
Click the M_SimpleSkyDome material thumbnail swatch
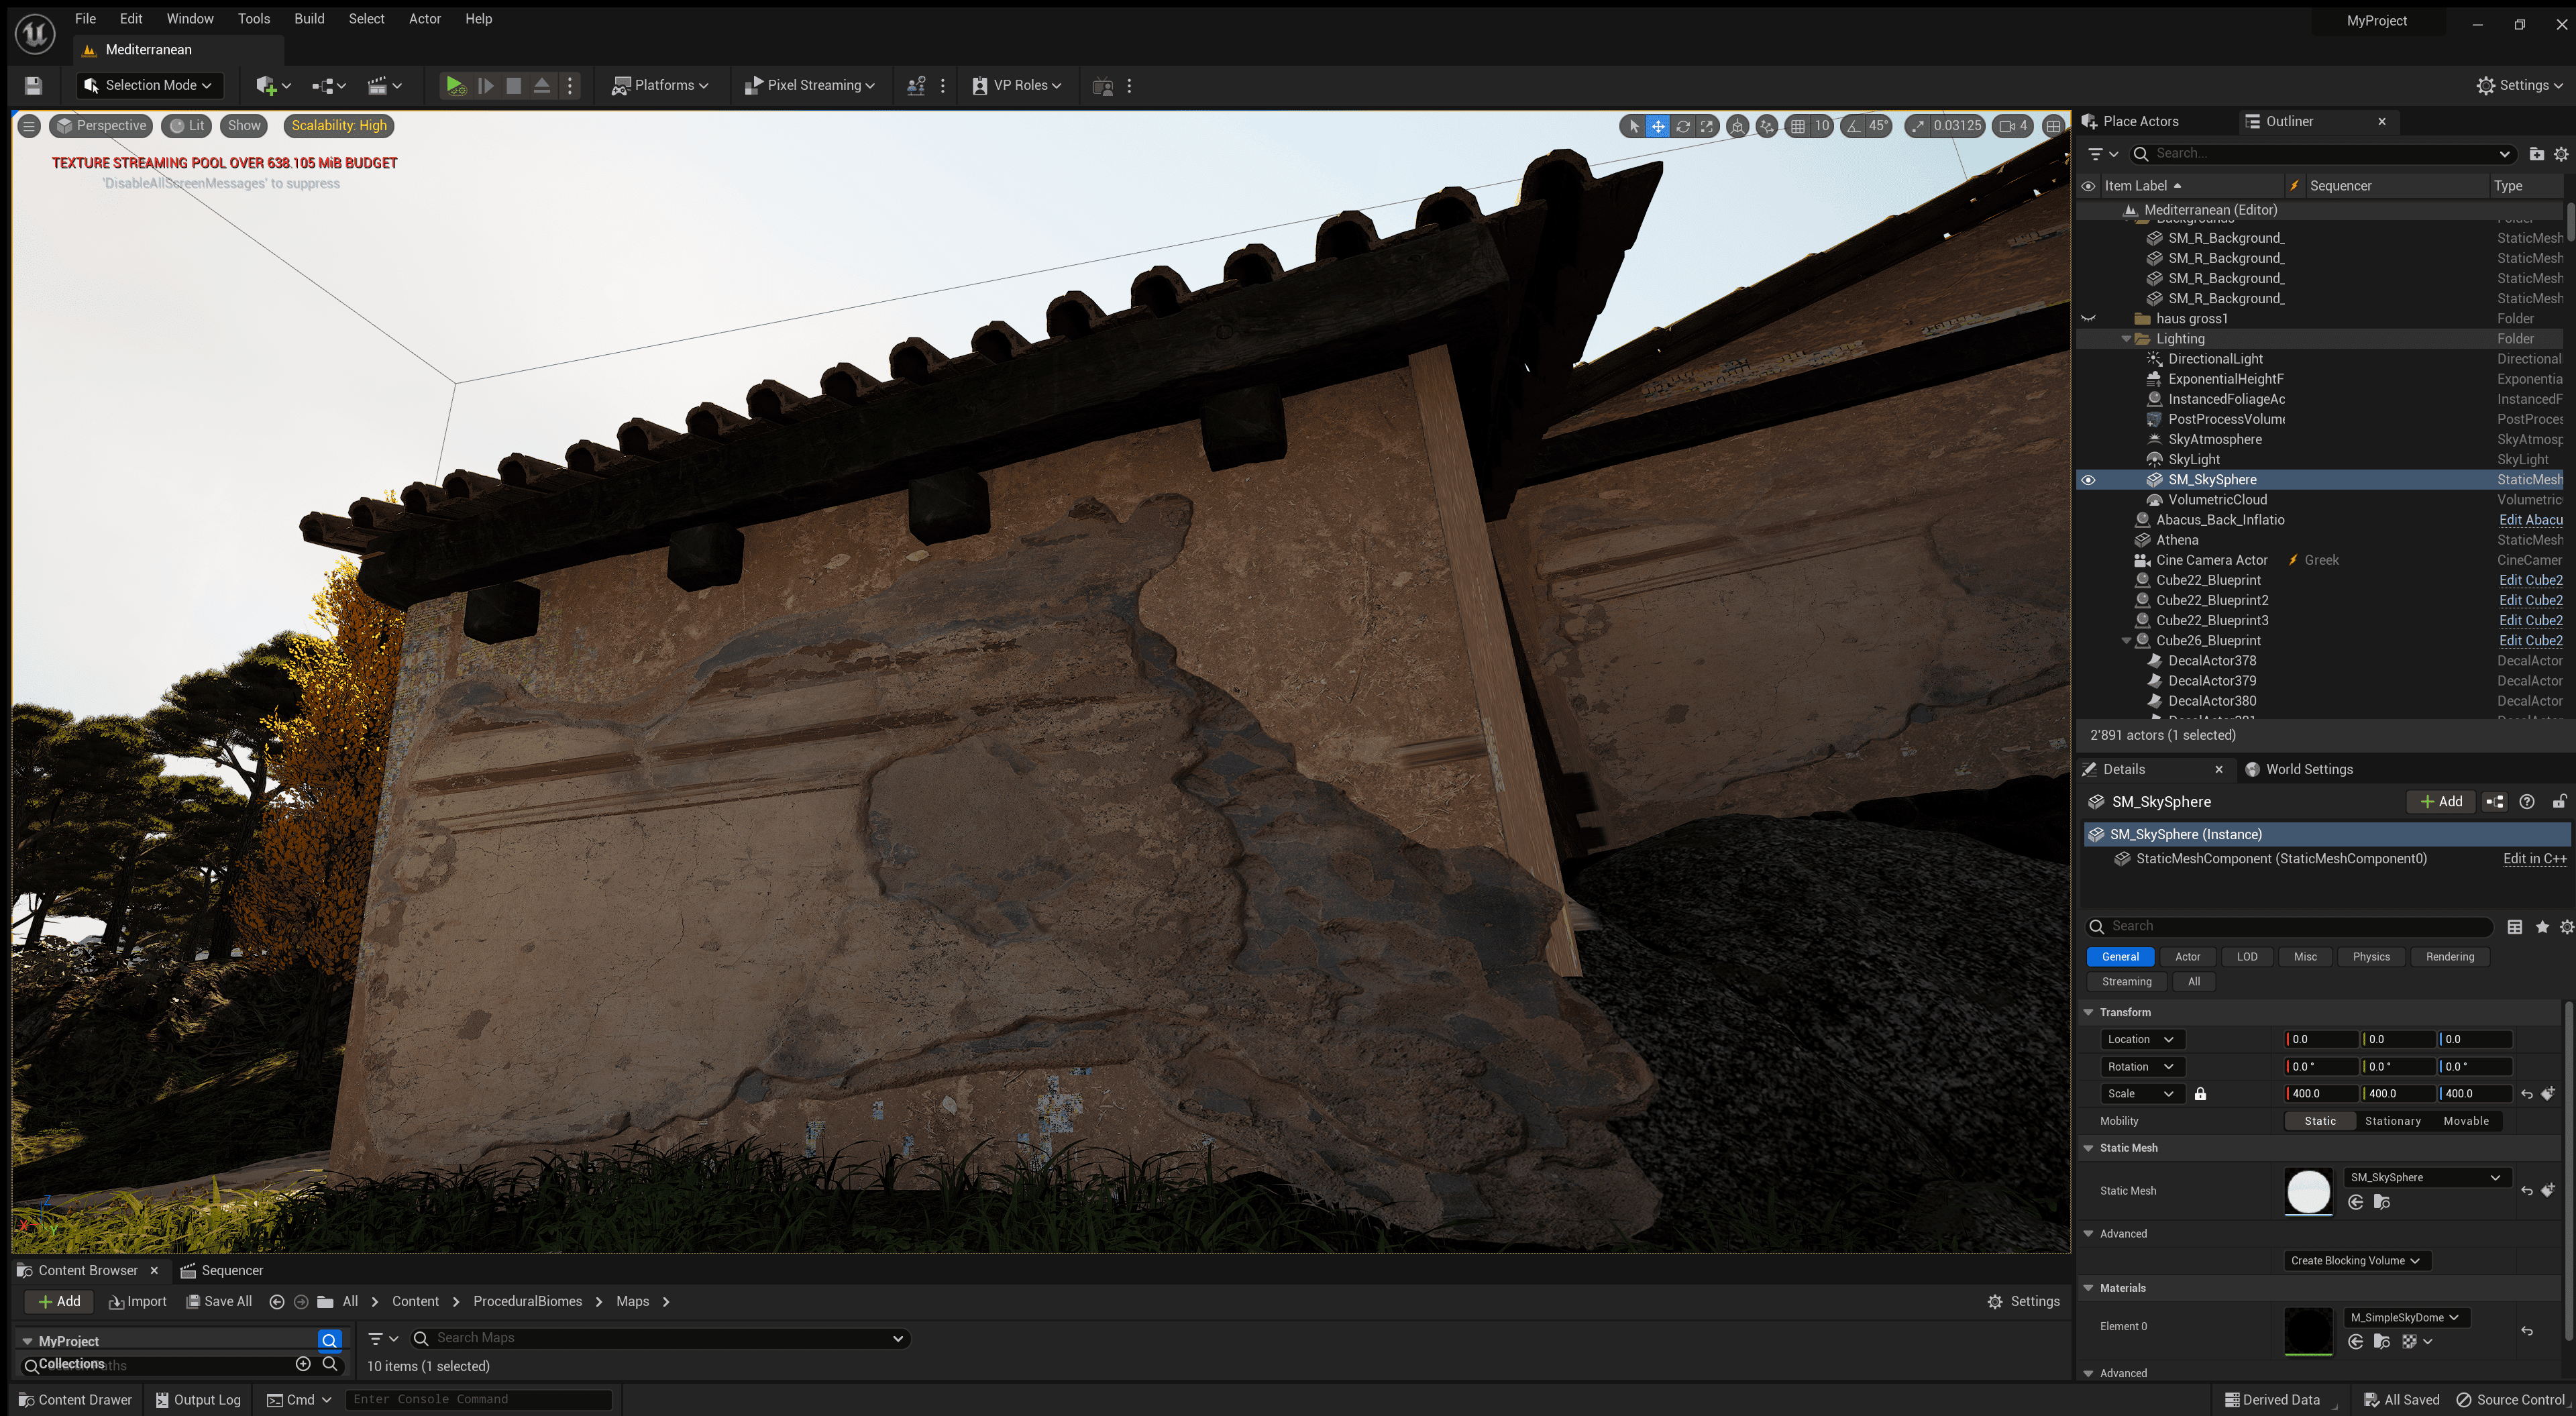[x=2308, y=1332]
